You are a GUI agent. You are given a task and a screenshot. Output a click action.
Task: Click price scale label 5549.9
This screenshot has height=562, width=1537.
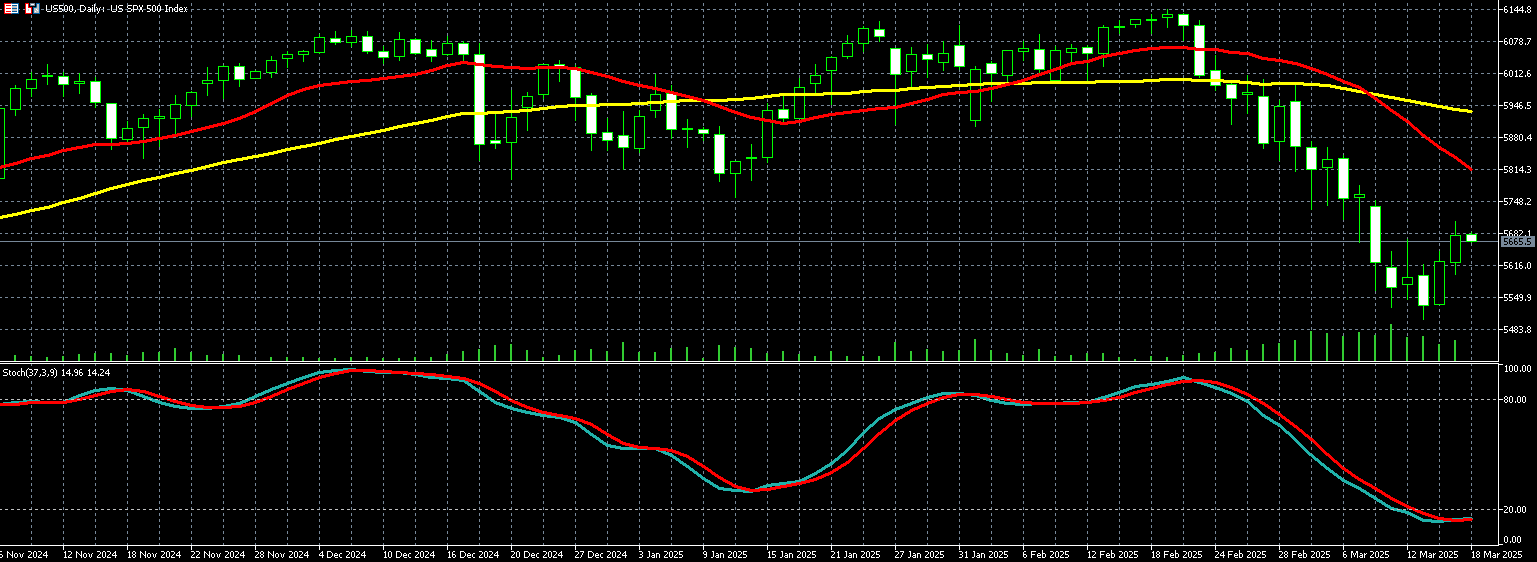(1518, 297)
